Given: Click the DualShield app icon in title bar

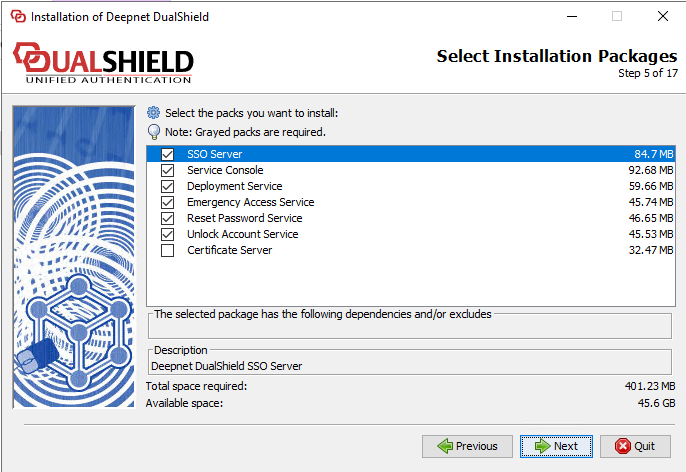Looking at the screenshot, I should [17, 17].
